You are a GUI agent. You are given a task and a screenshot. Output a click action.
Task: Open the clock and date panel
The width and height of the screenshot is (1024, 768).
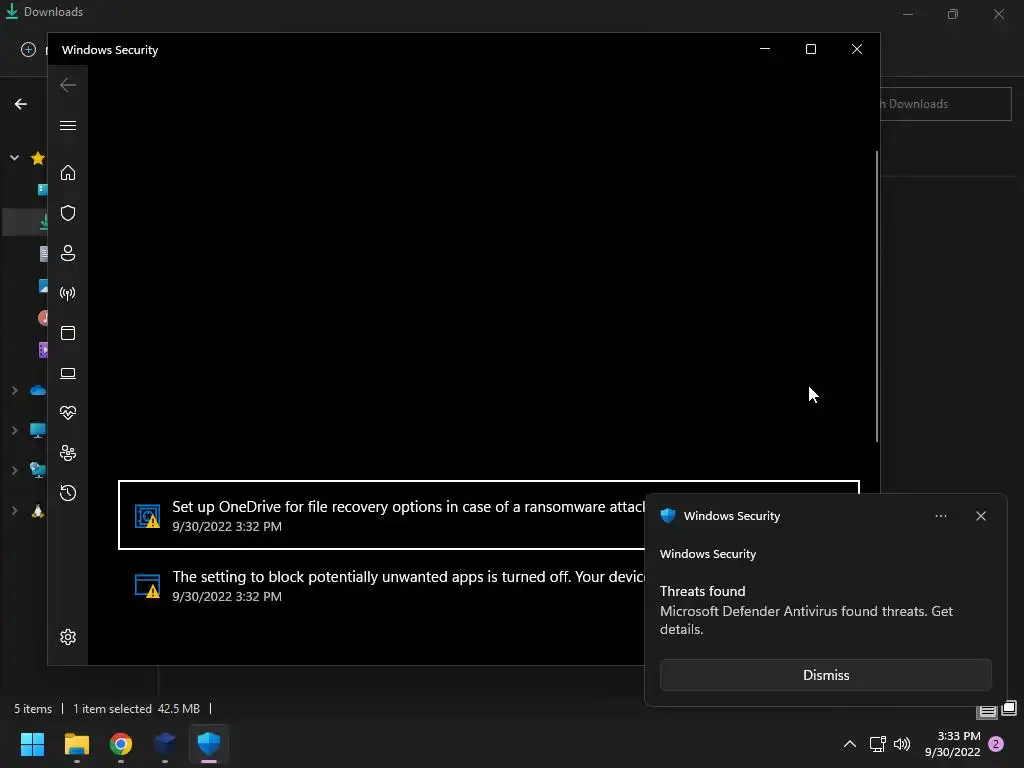click(952, 744)
